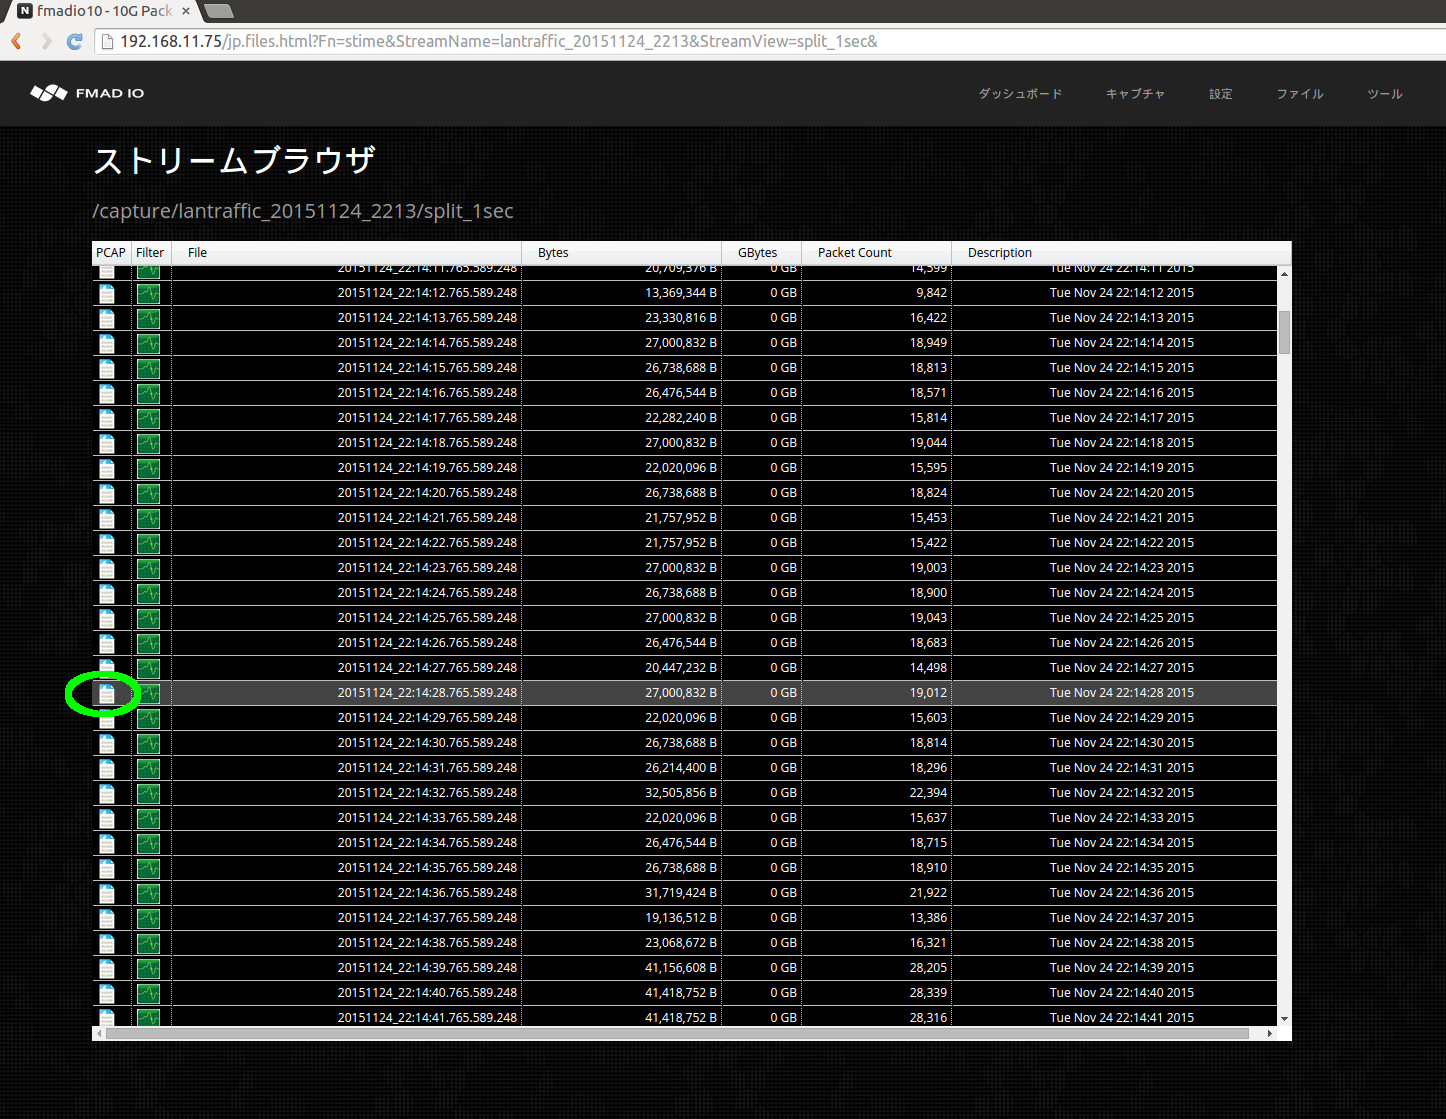The width and height of the screenshot is (1446, 1119).
Task: Open the 設定 menu item
Action: click(x=1220, y=93)
